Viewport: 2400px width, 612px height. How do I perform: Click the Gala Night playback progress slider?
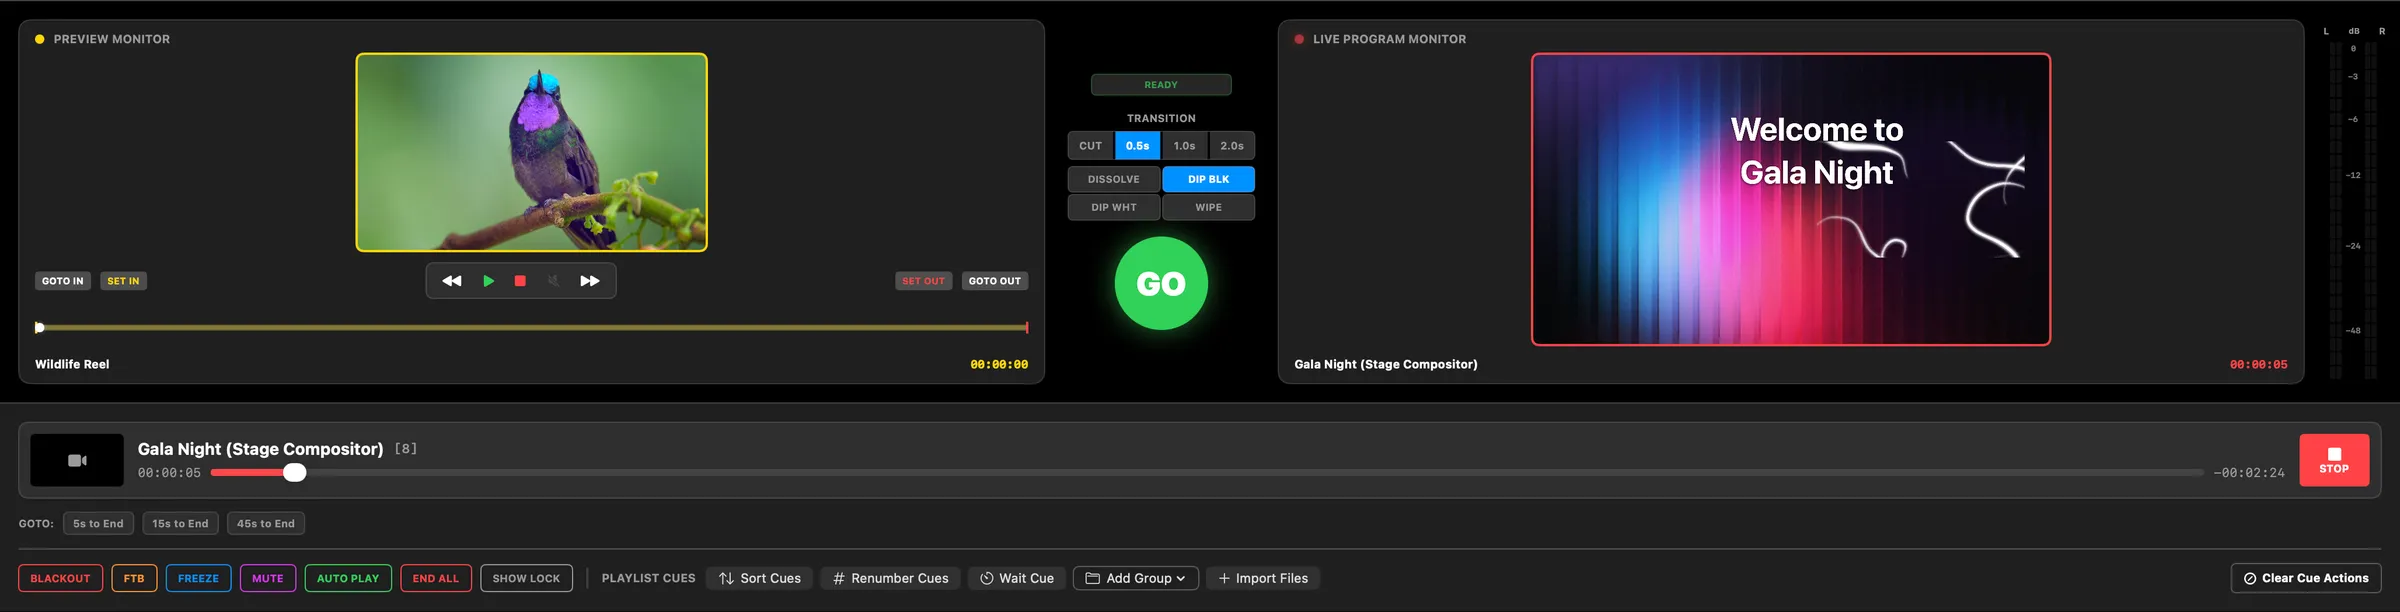(1207, 473)
